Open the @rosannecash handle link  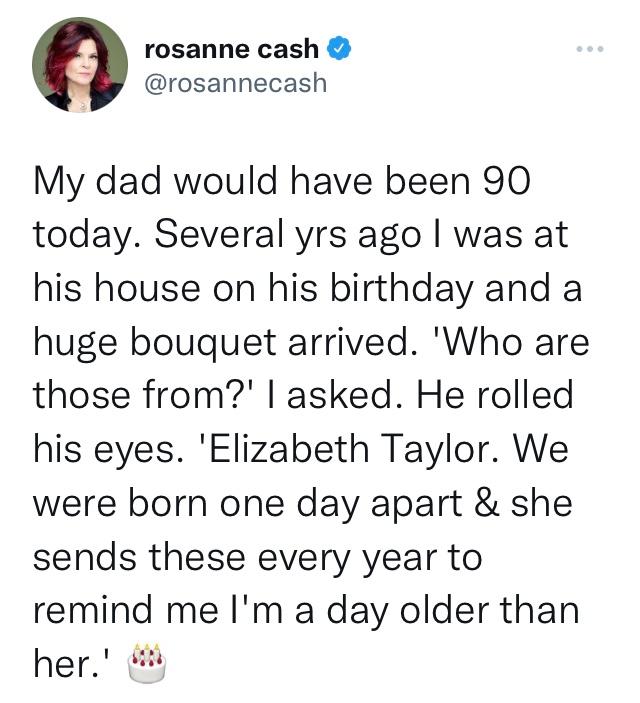tap(236, 82)
